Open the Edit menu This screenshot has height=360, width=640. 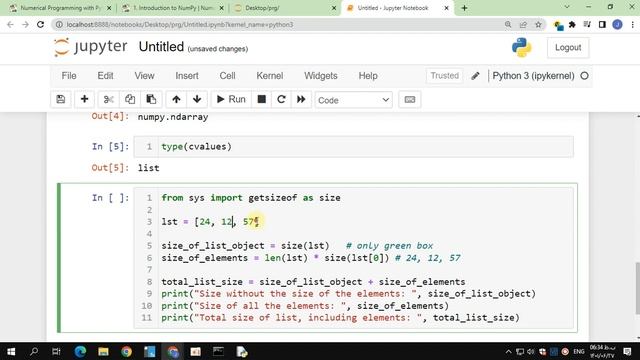tap(105, 76)
